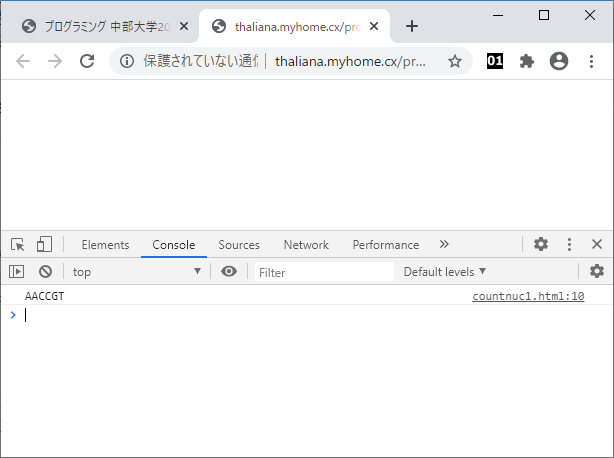614x458 pixels.
Task: Click the eye icon for live expression
Action: pyautogui.click(x=229, y=271)
